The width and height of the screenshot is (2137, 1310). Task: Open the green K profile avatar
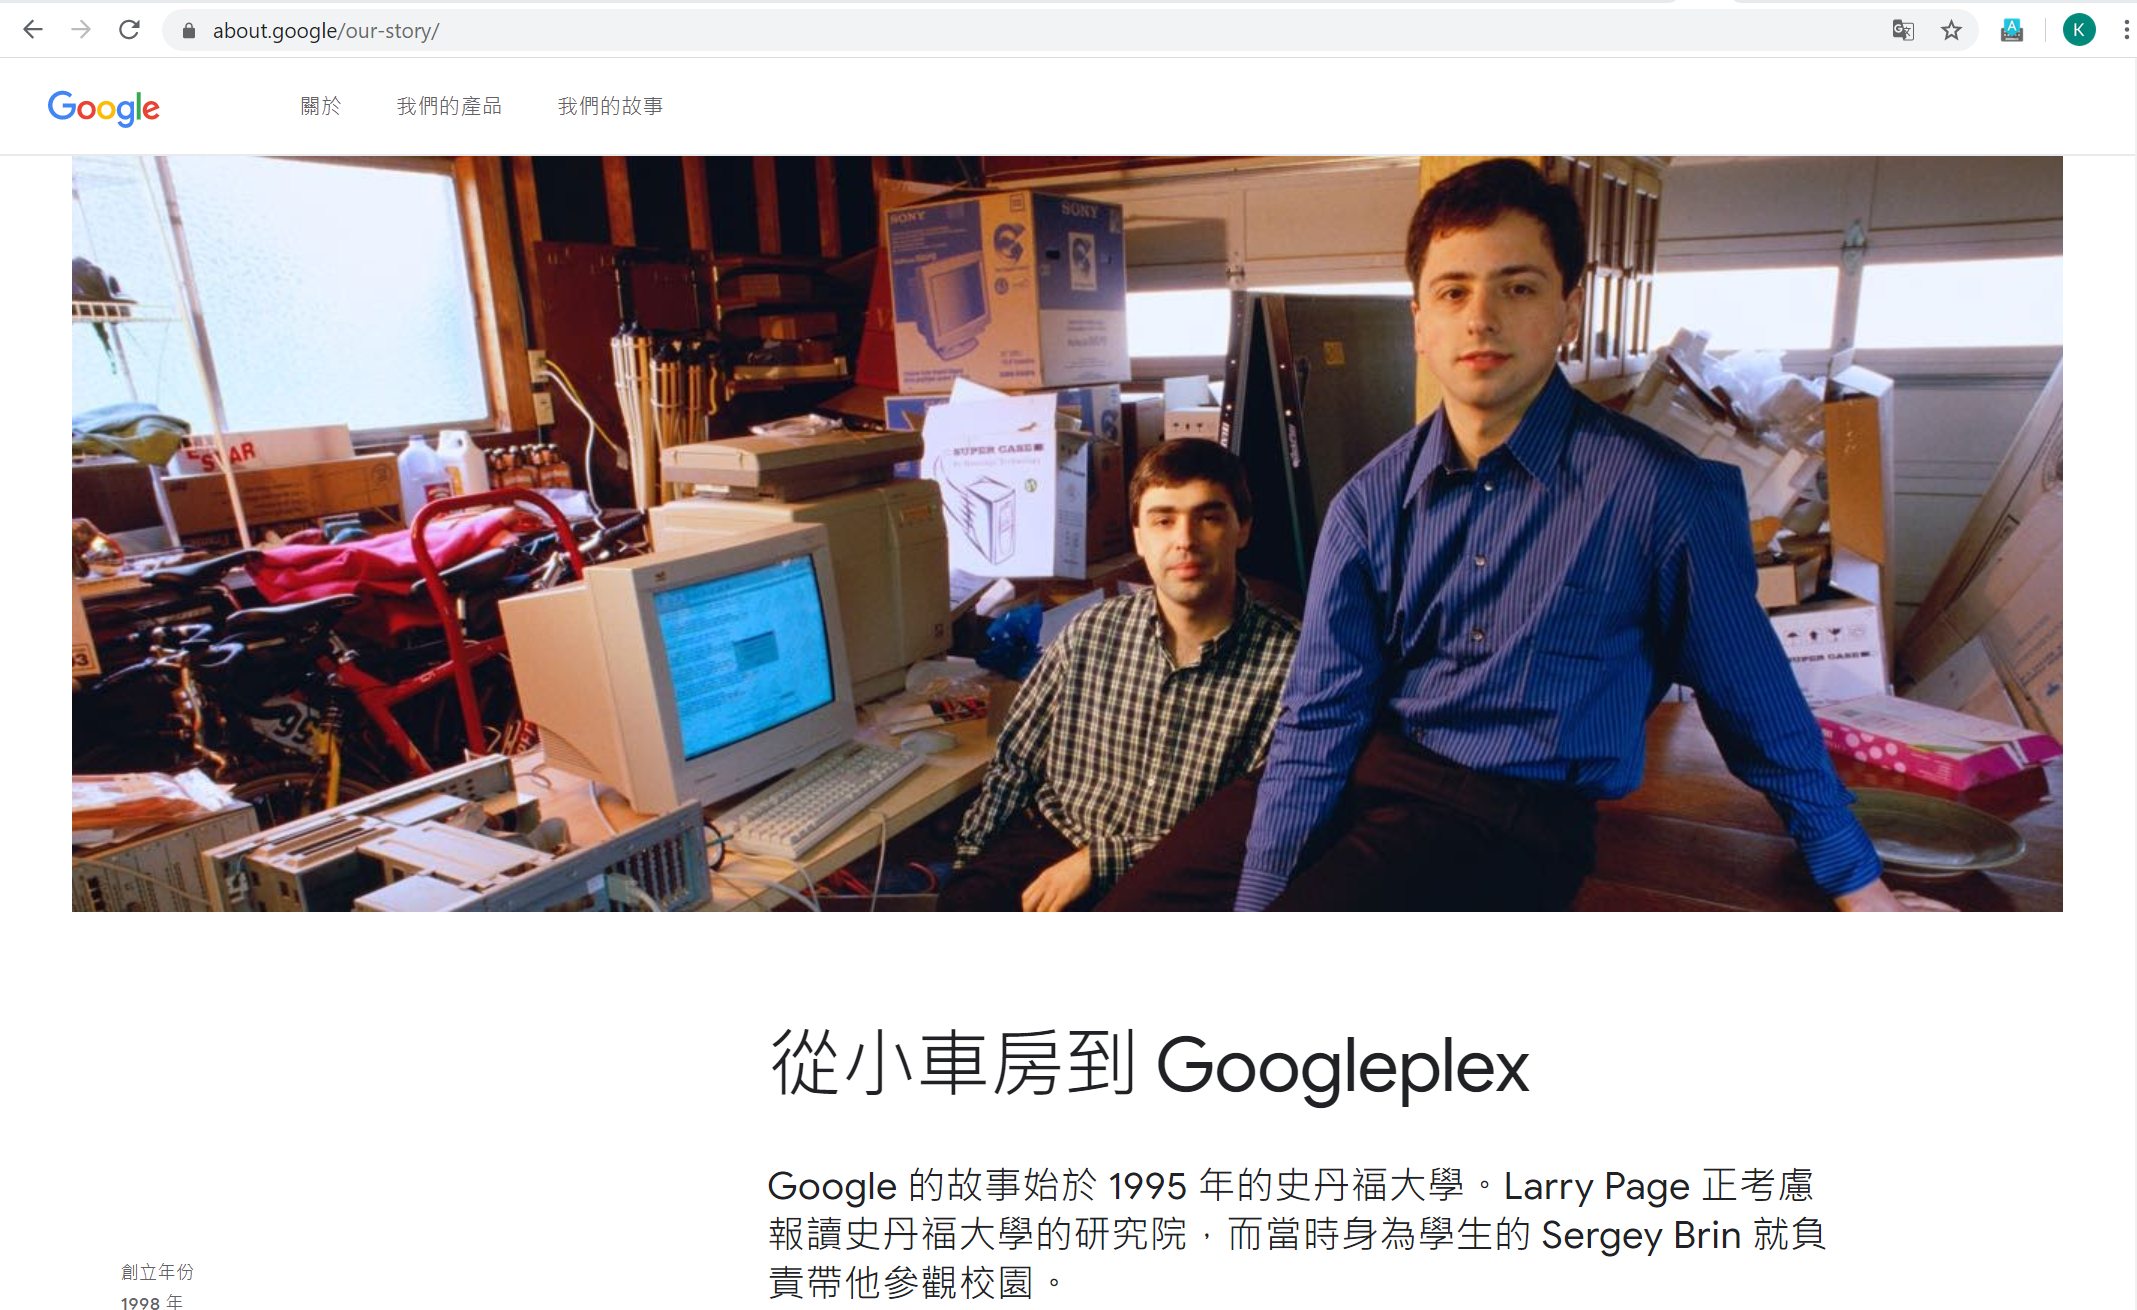[2079, 30]
